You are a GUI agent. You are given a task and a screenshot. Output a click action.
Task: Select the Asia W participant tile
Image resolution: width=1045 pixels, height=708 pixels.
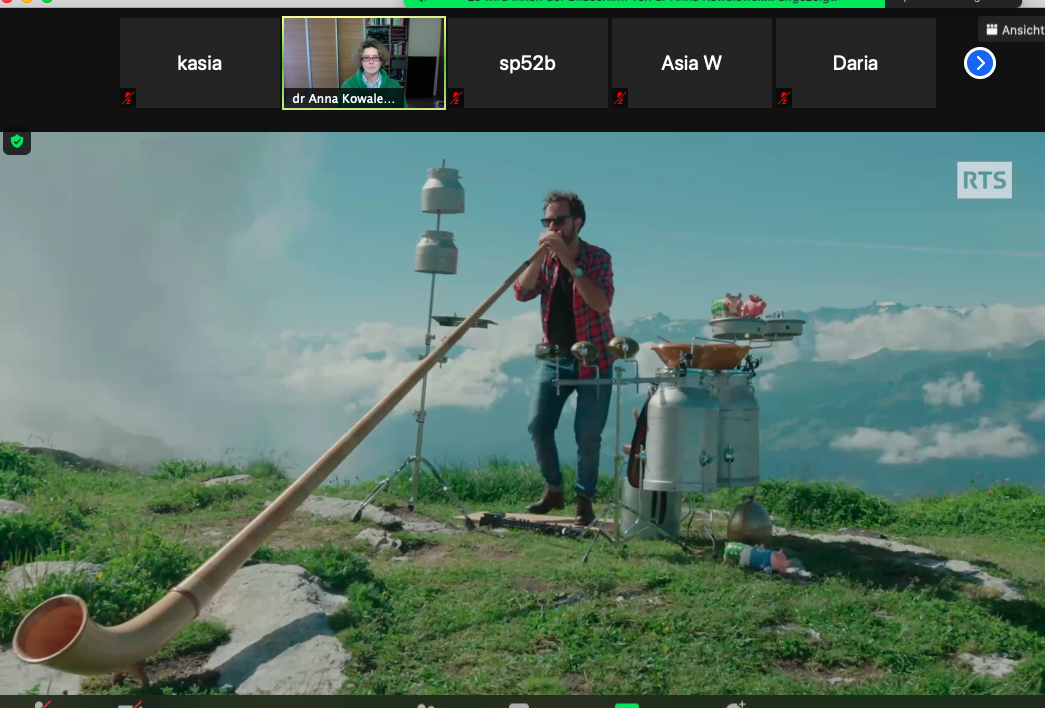coord(691,63)
